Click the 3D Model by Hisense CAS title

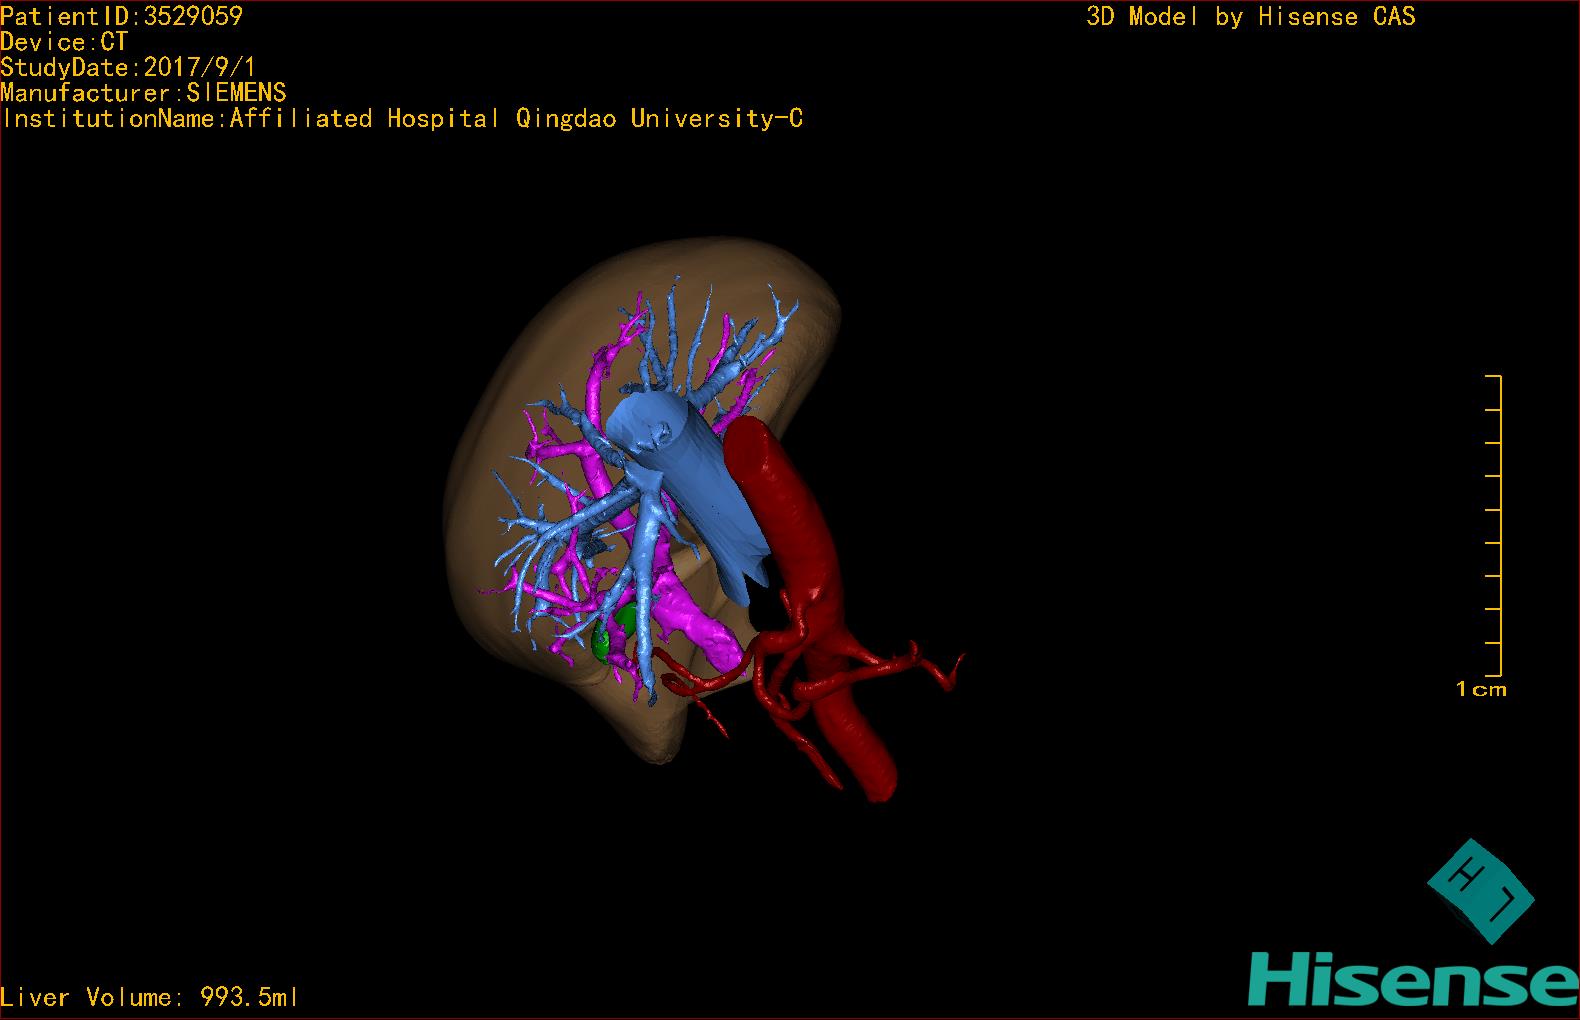click(1251, 17)
